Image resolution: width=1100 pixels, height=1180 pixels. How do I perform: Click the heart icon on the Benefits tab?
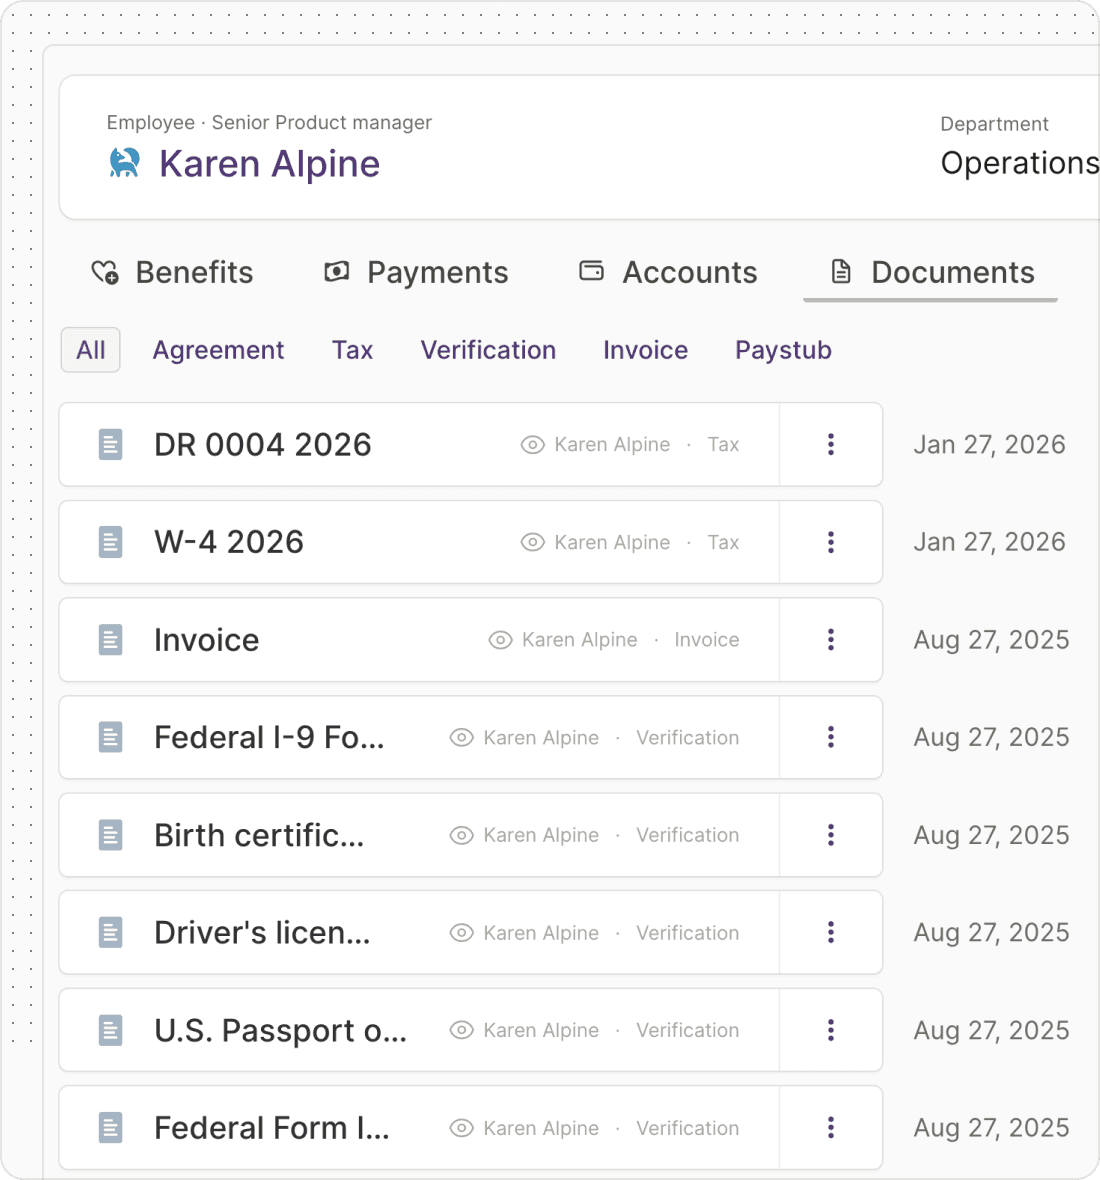[x=105, y=272]
